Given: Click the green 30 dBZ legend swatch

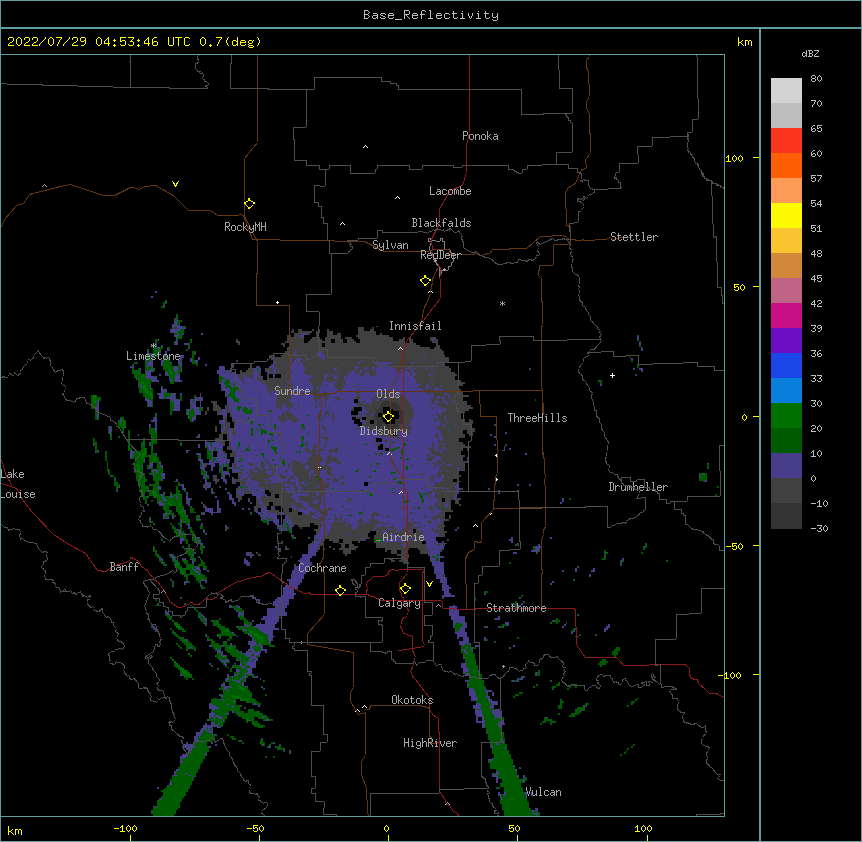Looking at the screenshot, I should point(786,416).
